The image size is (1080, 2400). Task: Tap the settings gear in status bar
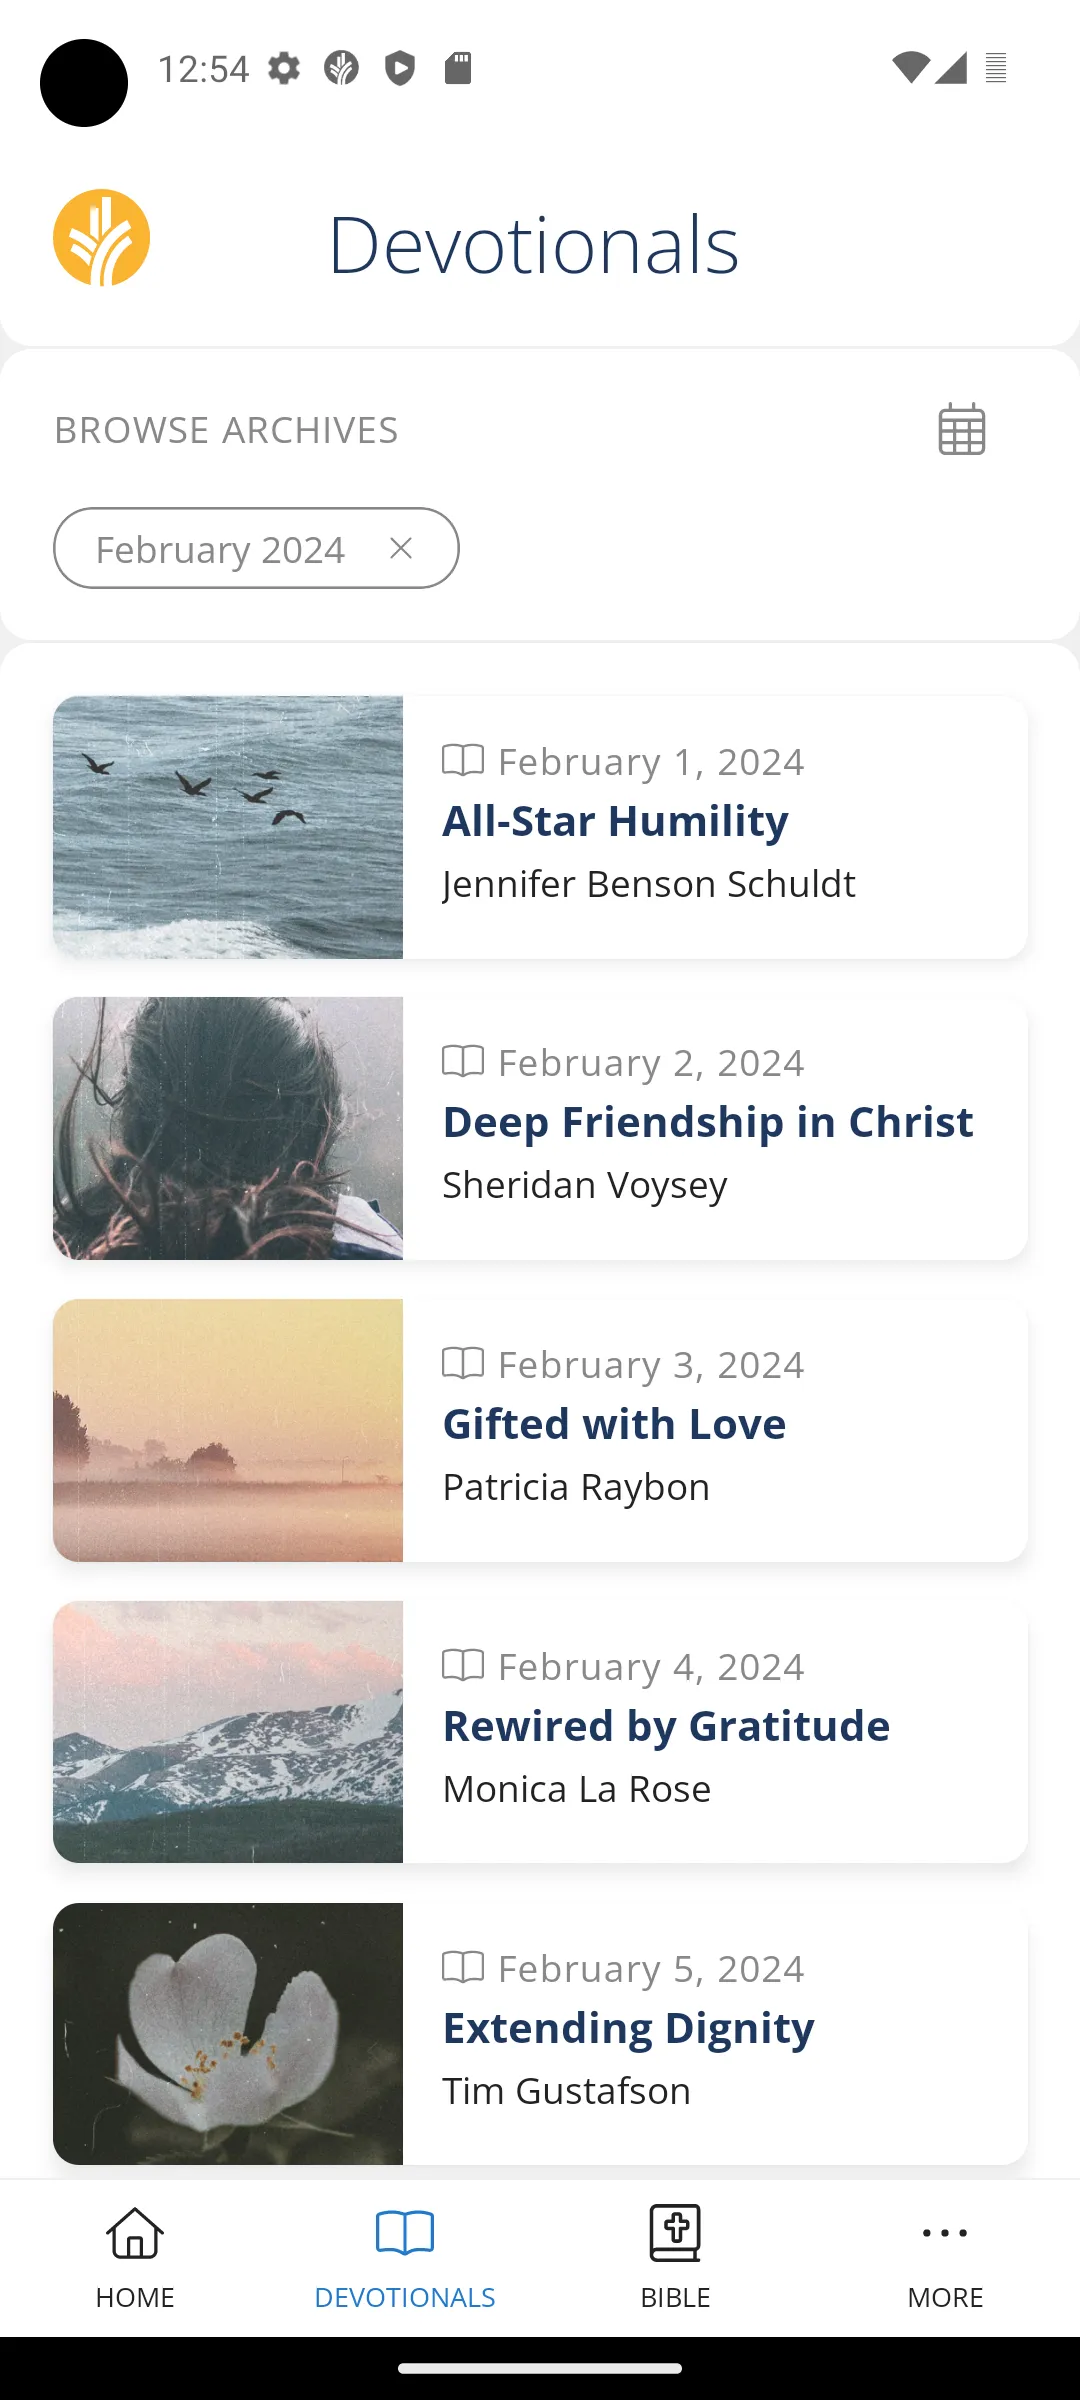coord(284,69)
